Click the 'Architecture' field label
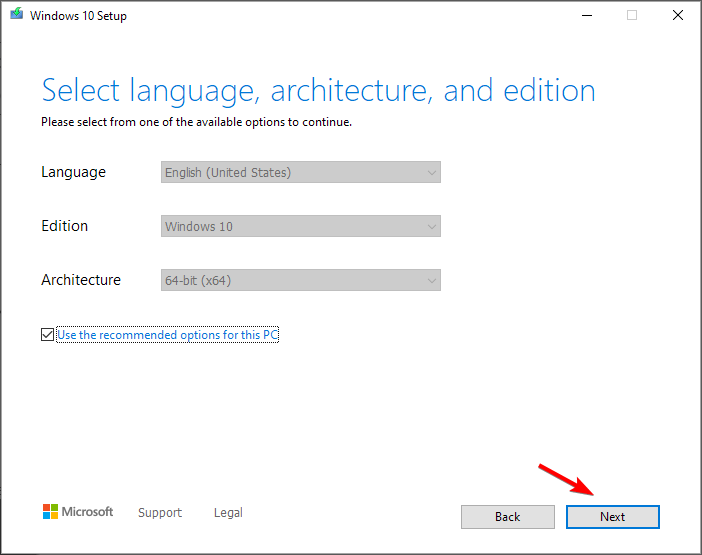Image resolution: width=702 pixels, height=555 pixels. click(x=81, y=280)
